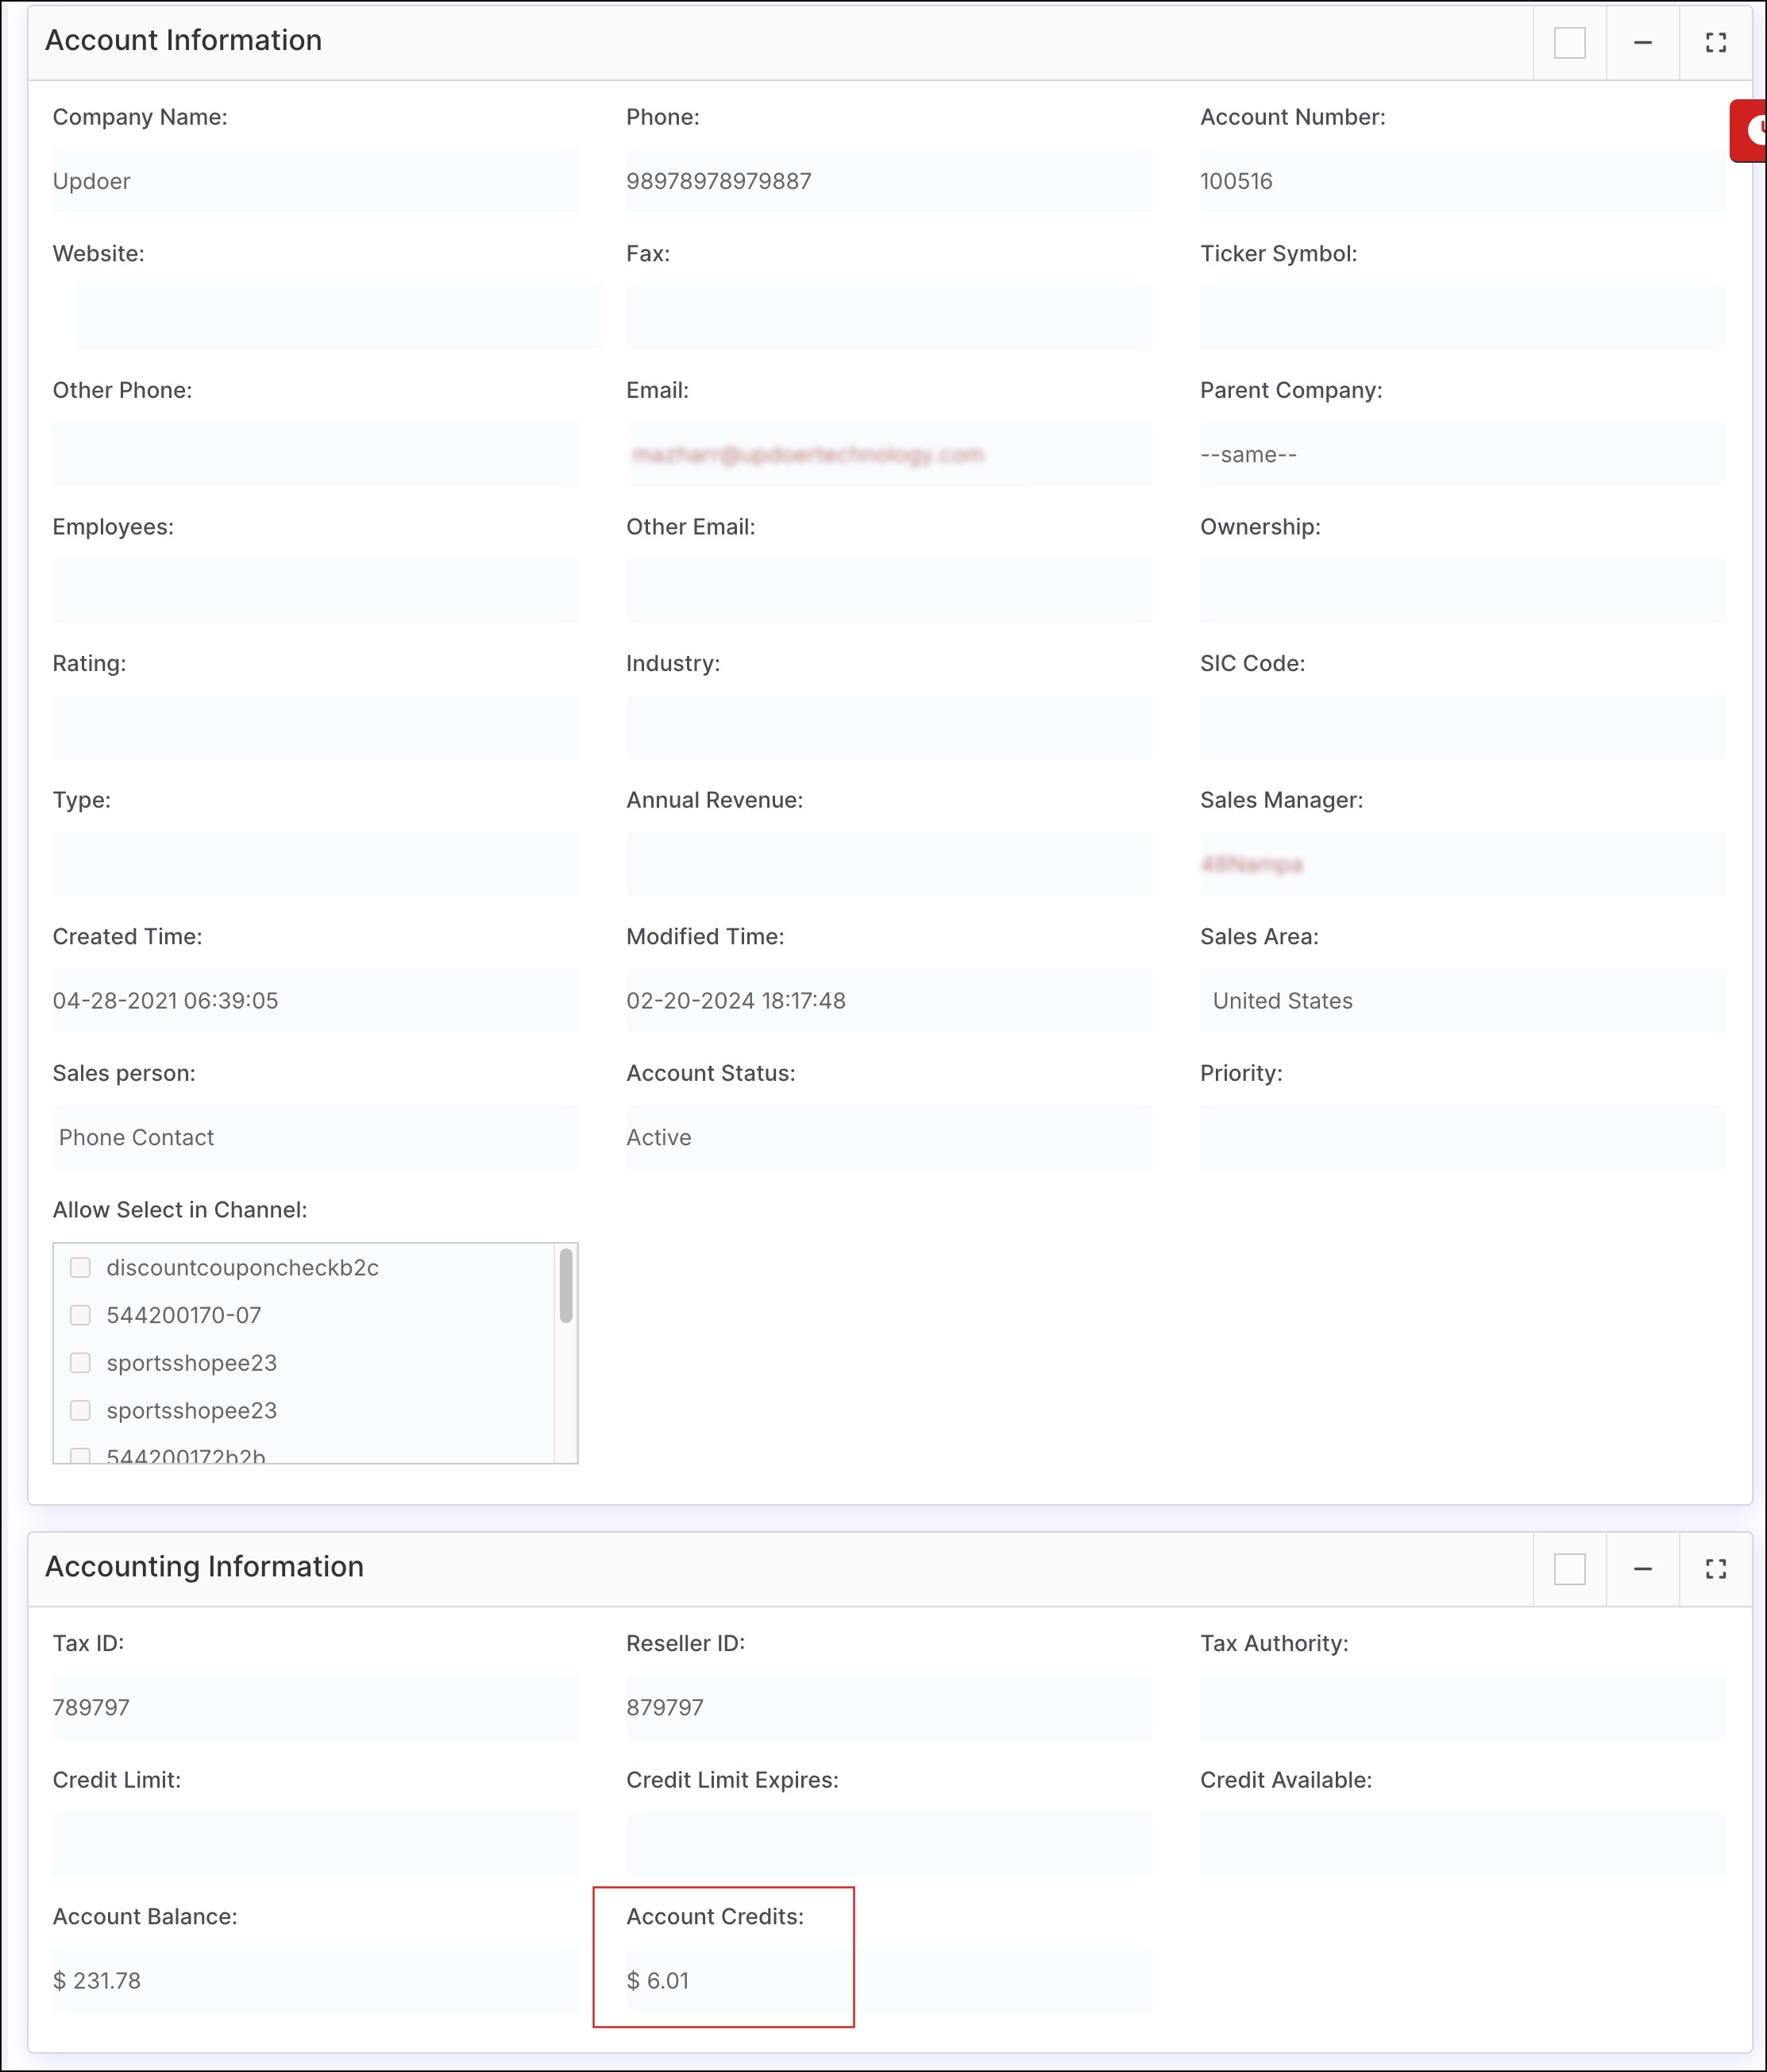This screenshot has height=2072, width=1767.
Task: Expand Account Information panel to fullscreen
Action: coord(1715,43)
